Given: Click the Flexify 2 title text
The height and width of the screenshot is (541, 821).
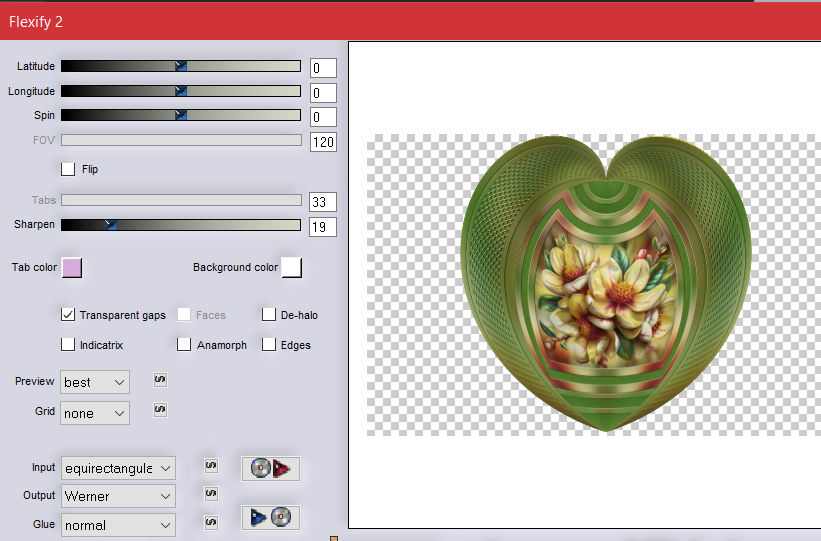Looking at the screenshot, I should tap(36, 22).
